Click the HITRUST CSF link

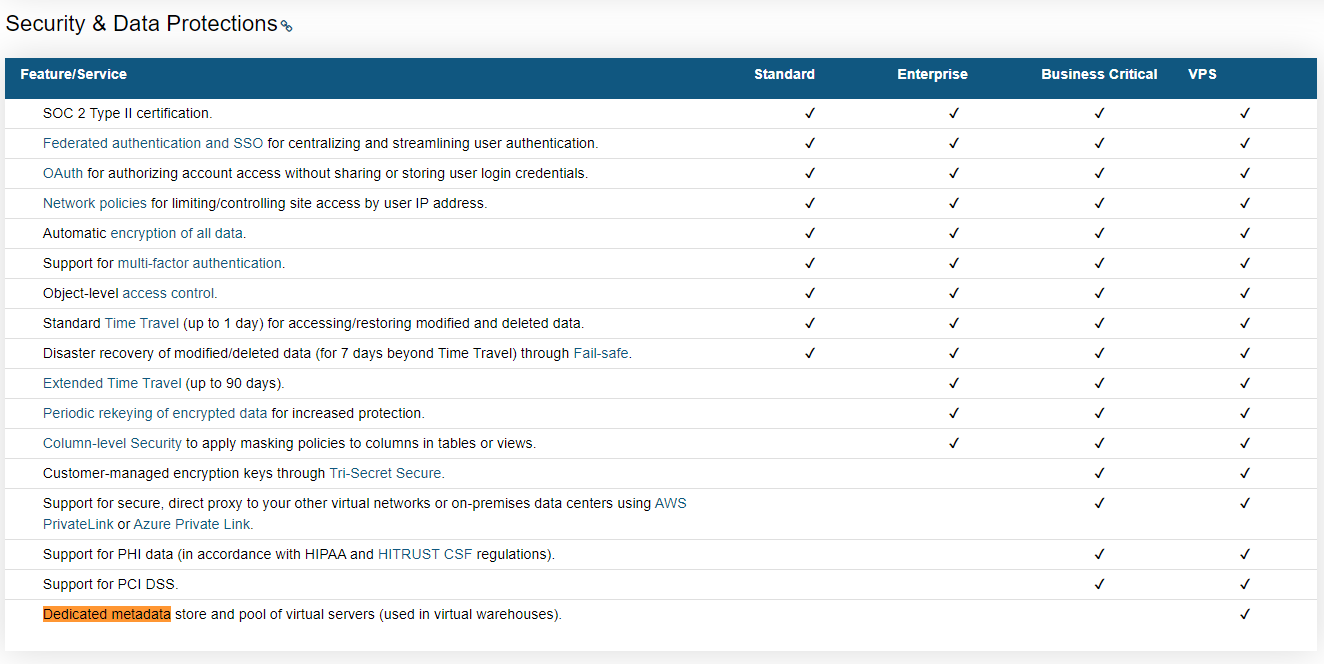tap(424, 554)
